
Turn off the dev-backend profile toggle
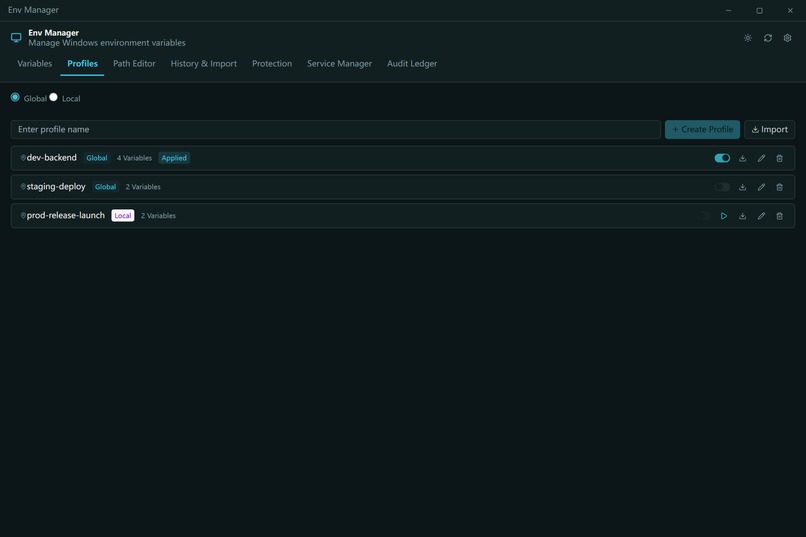point(722,158)
